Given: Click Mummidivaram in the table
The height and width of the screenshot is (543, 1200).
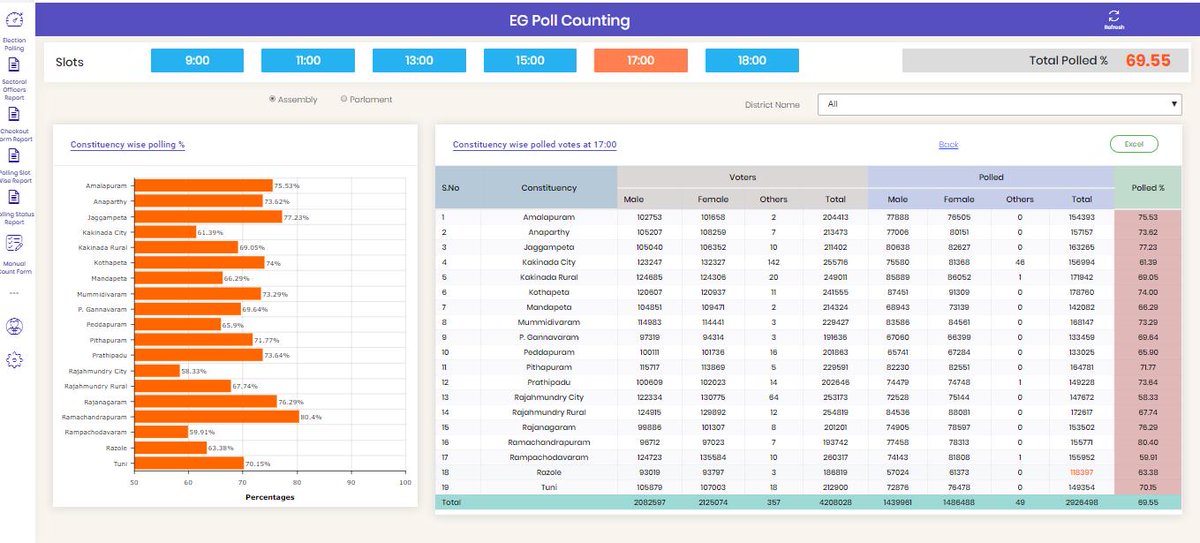Looking at the screenshot, I should click(x=549, y=322).
